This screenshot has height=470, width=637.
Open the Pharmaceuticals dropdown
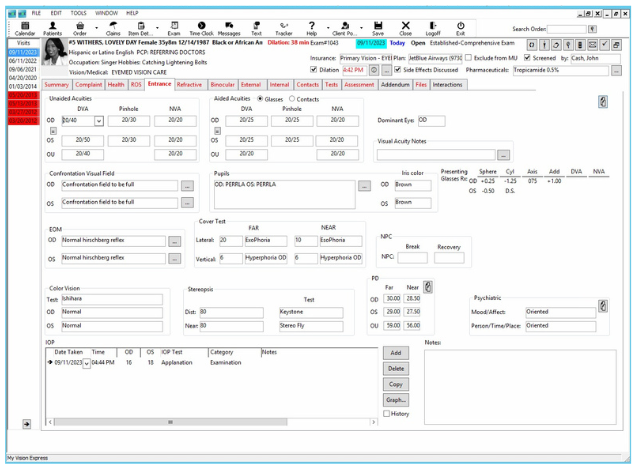(x=615, y=70)
